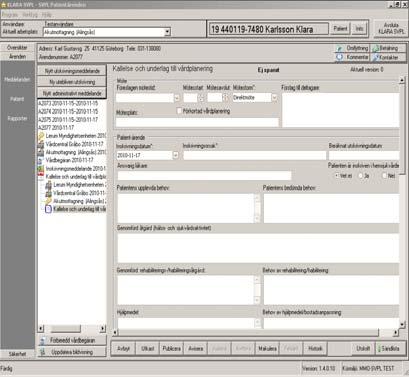
Task: Open the Kontakter icon button
Action: click(387, 57)
